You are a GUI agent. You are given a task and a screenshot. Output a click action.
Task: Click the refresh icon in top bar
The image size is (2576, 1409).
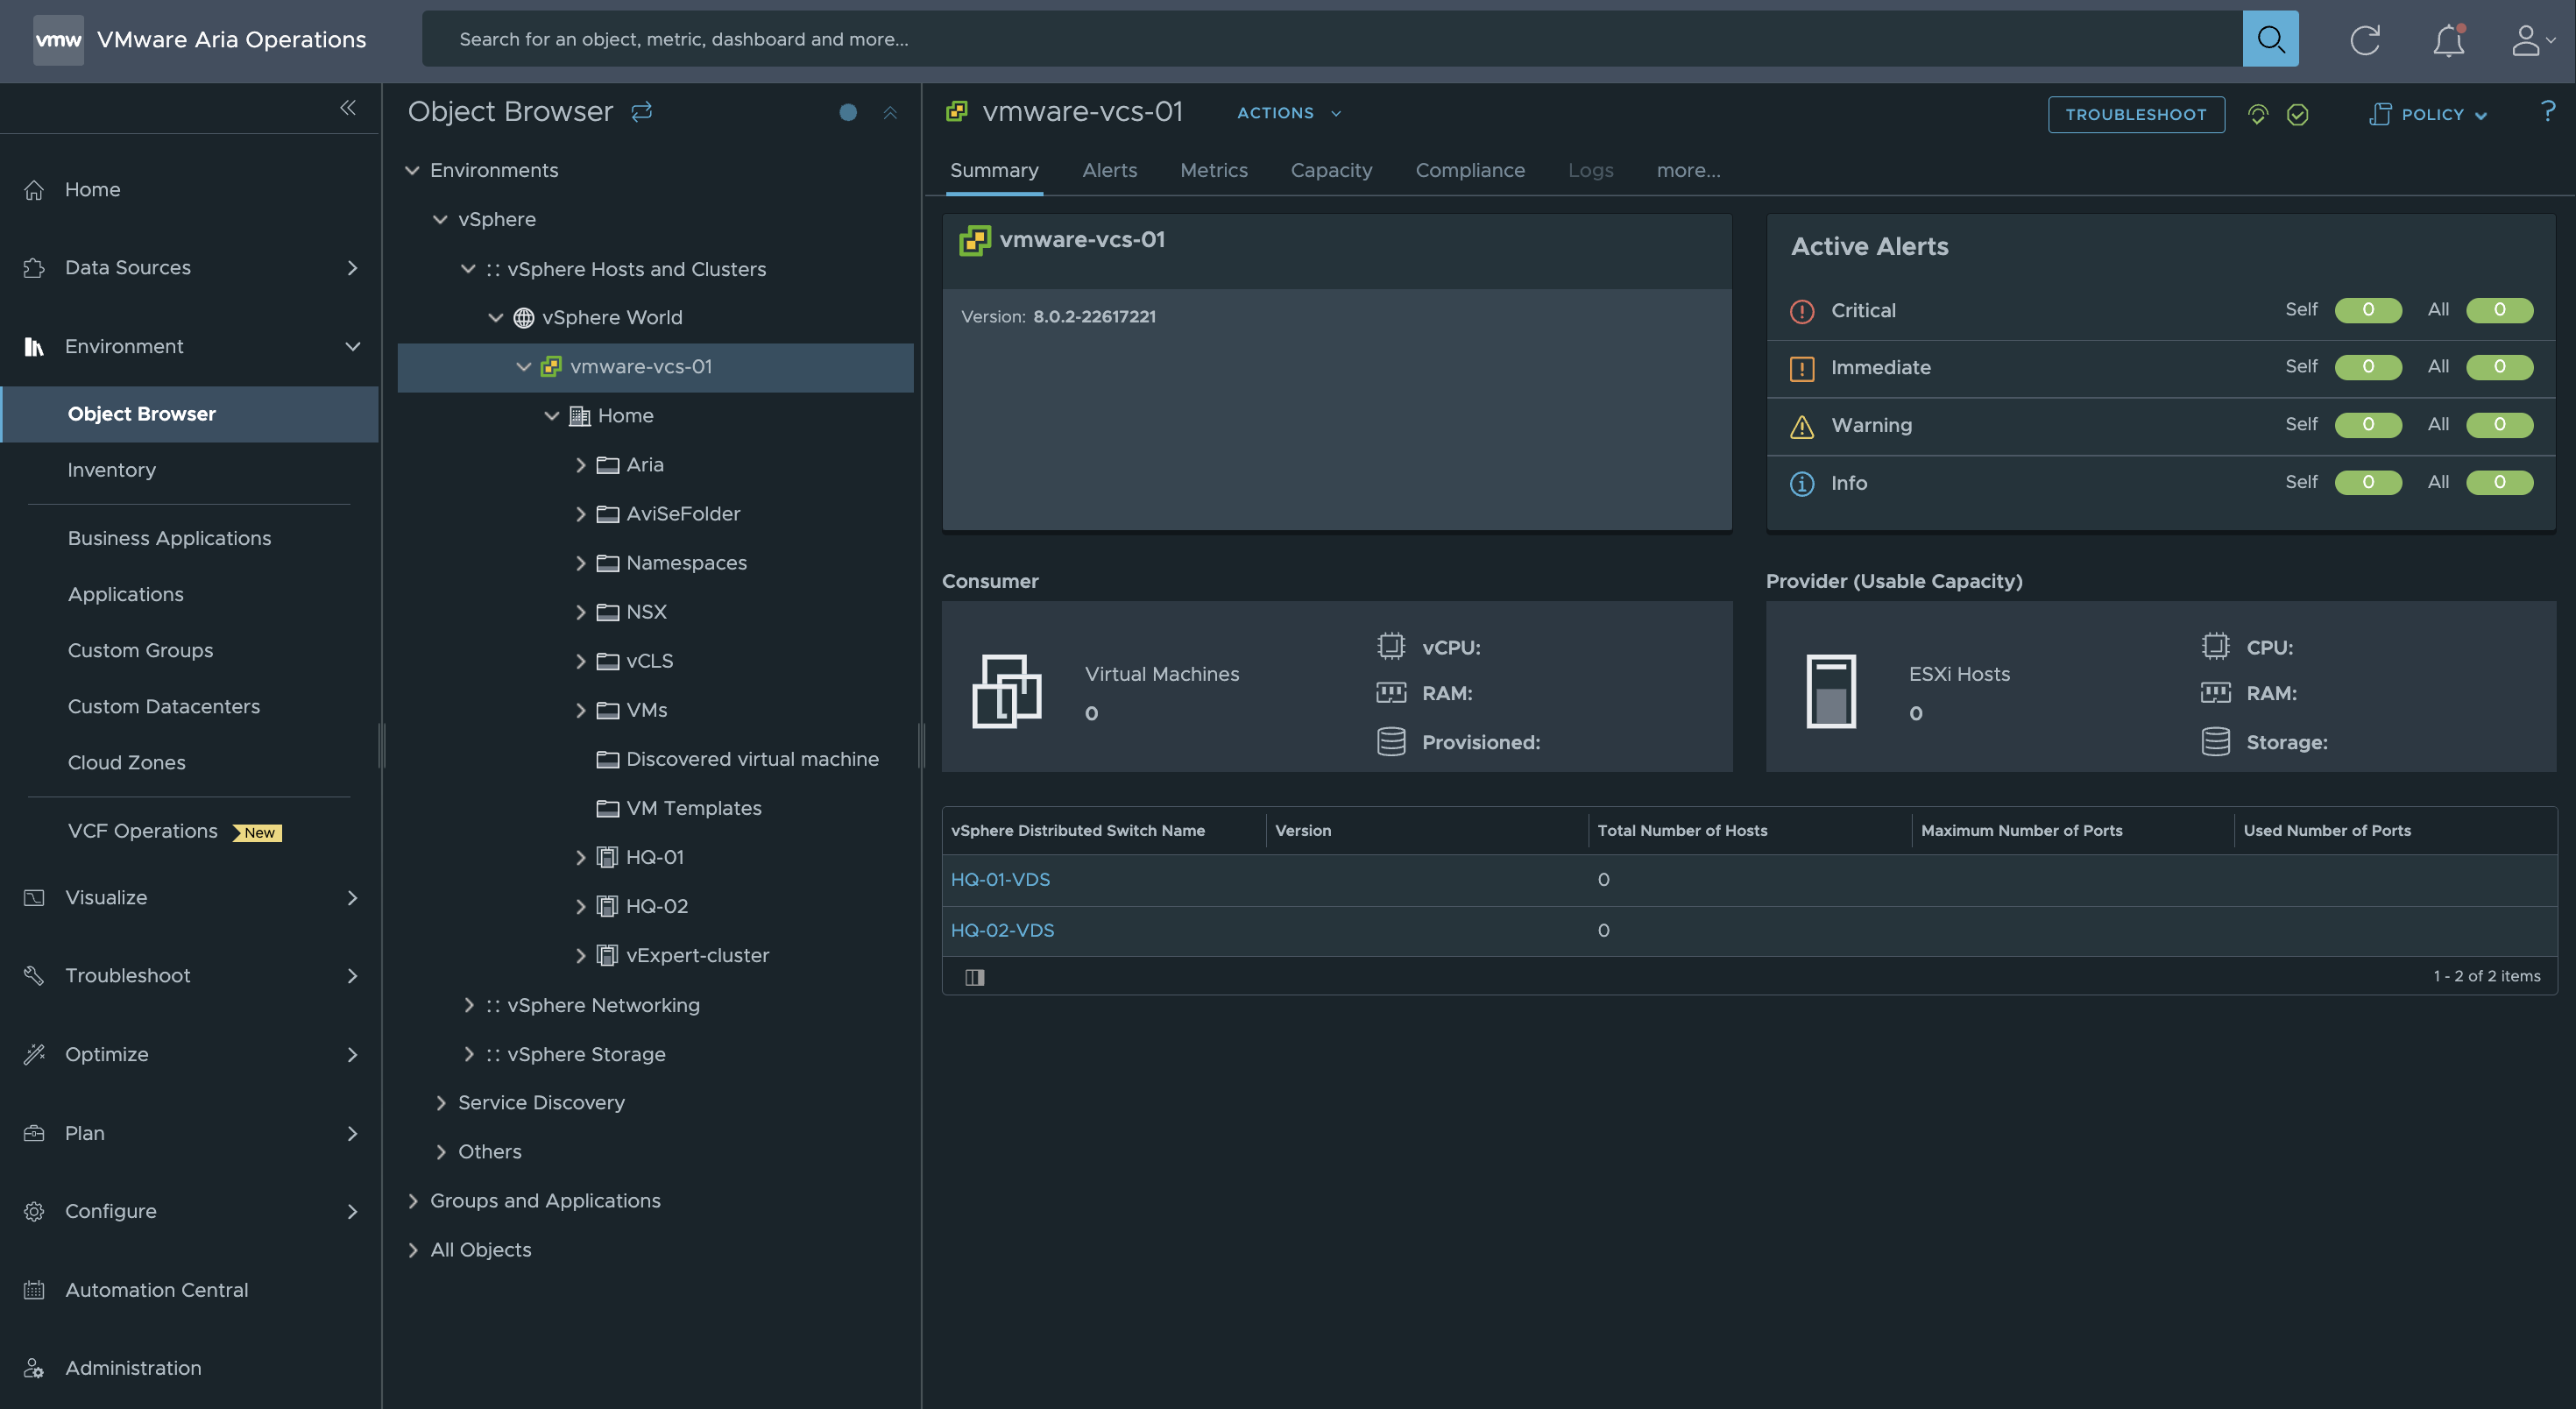pos(2364,40)
